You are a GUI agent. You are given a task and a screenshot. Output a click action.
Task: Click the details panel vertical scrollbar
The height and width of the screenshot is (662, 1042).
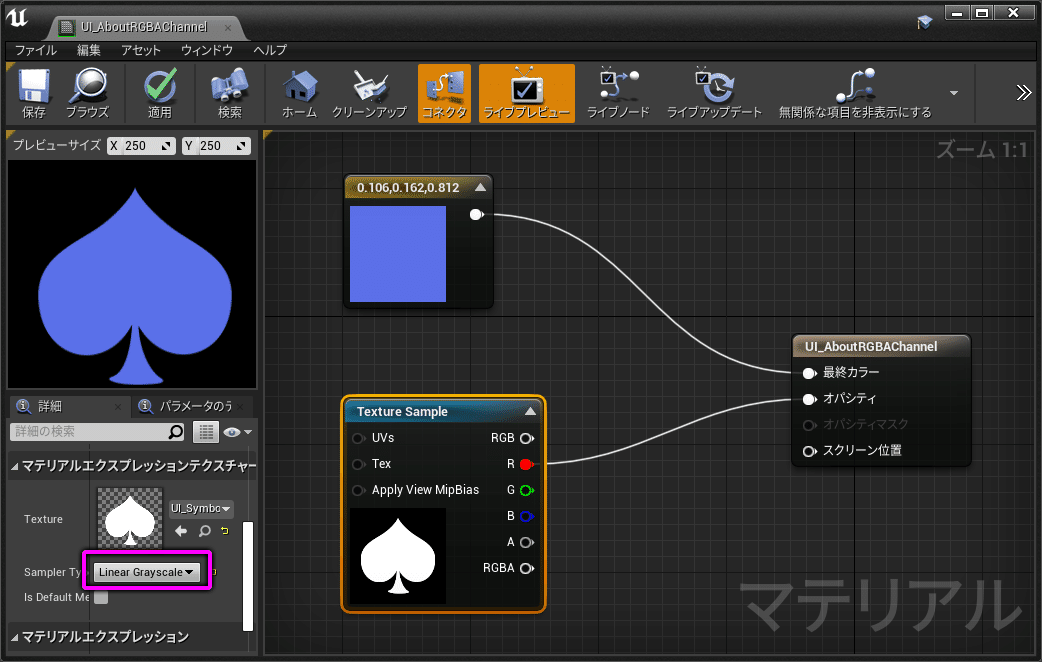click(x=248, y=576)
